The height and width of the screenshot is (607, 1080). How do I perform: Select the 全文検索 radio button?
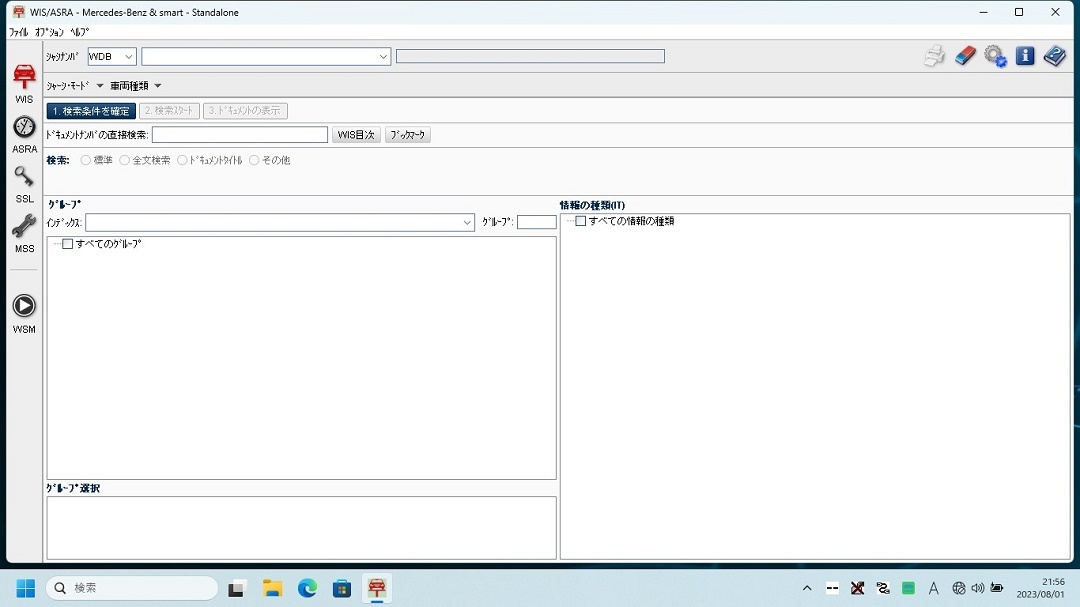pyautogui.click(x=125, y=160)
